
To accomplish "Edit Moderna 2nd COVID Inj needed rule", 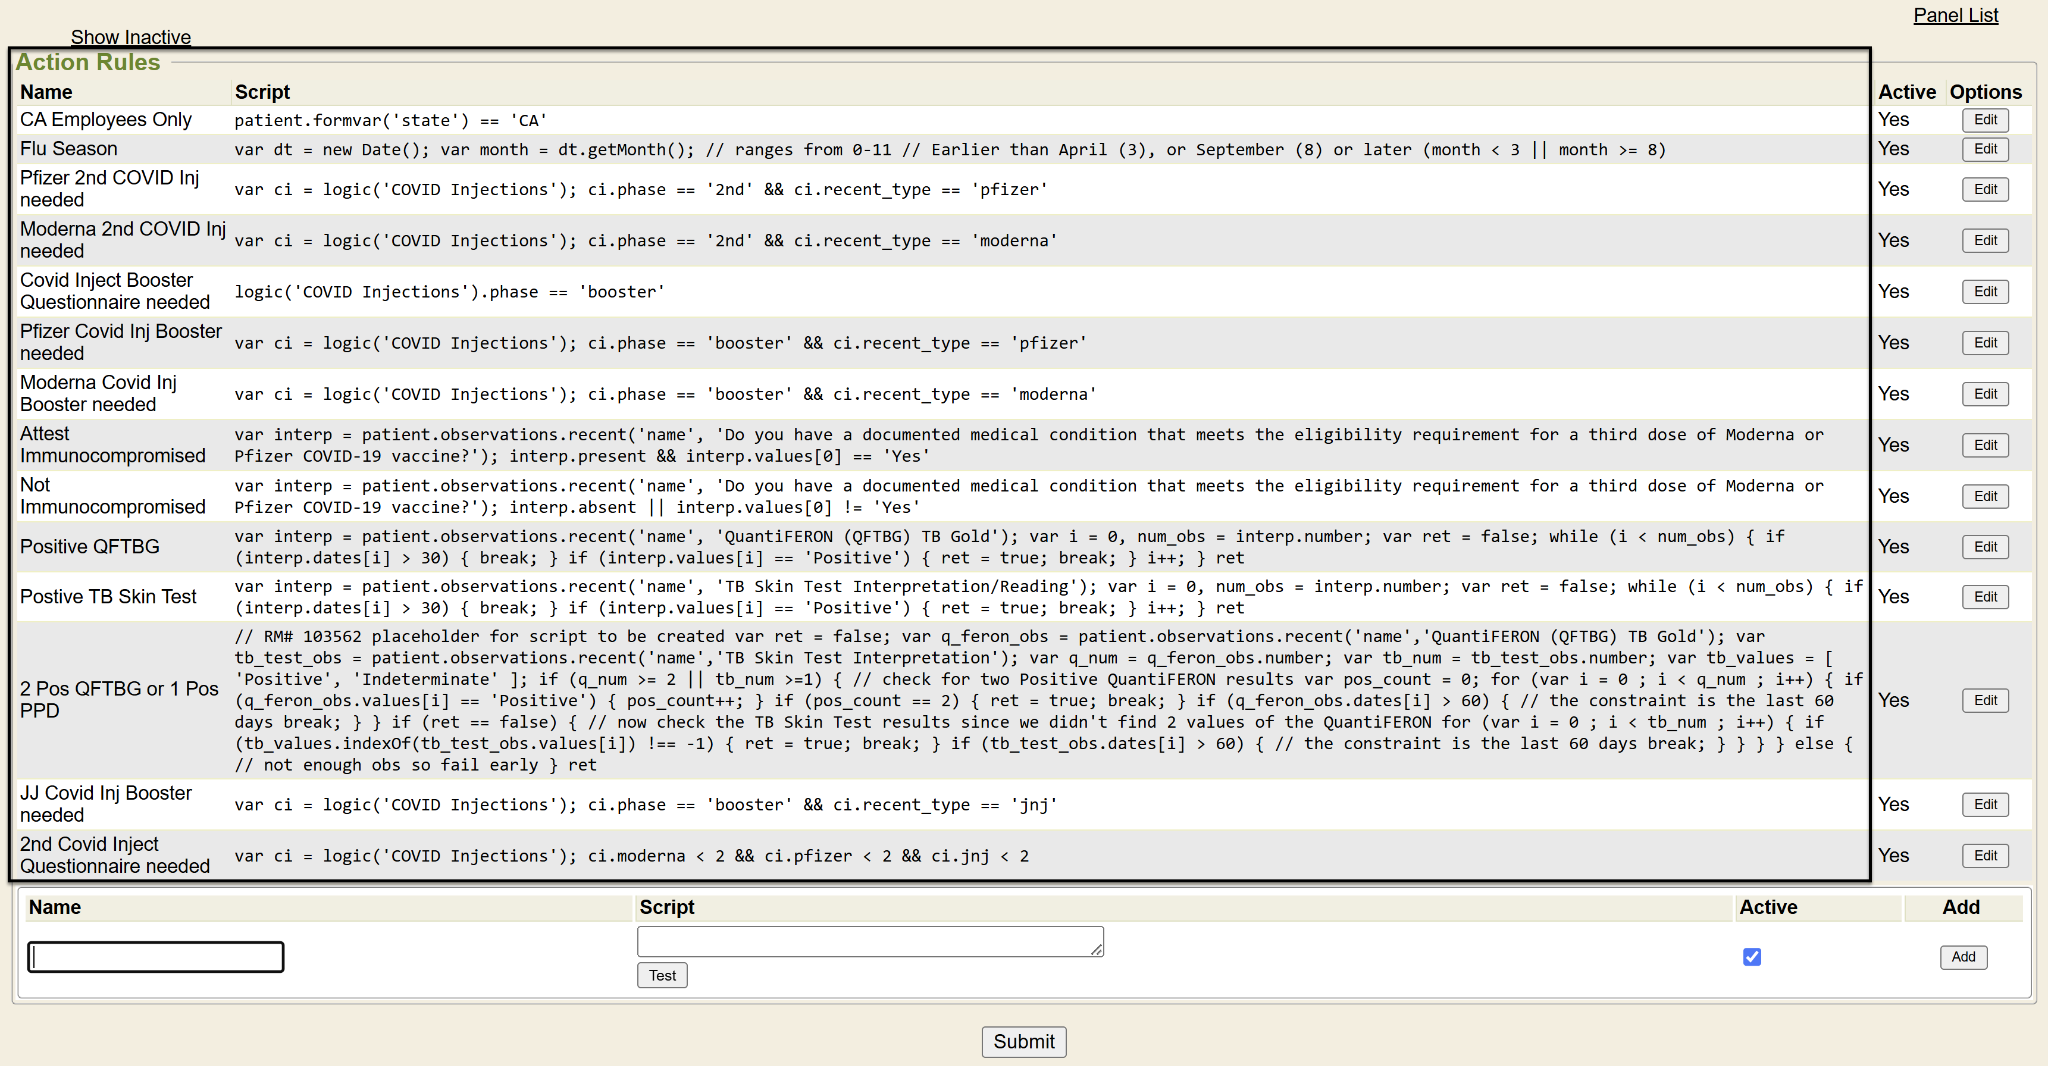I will pyautogui.click(x=1984, y=240).
